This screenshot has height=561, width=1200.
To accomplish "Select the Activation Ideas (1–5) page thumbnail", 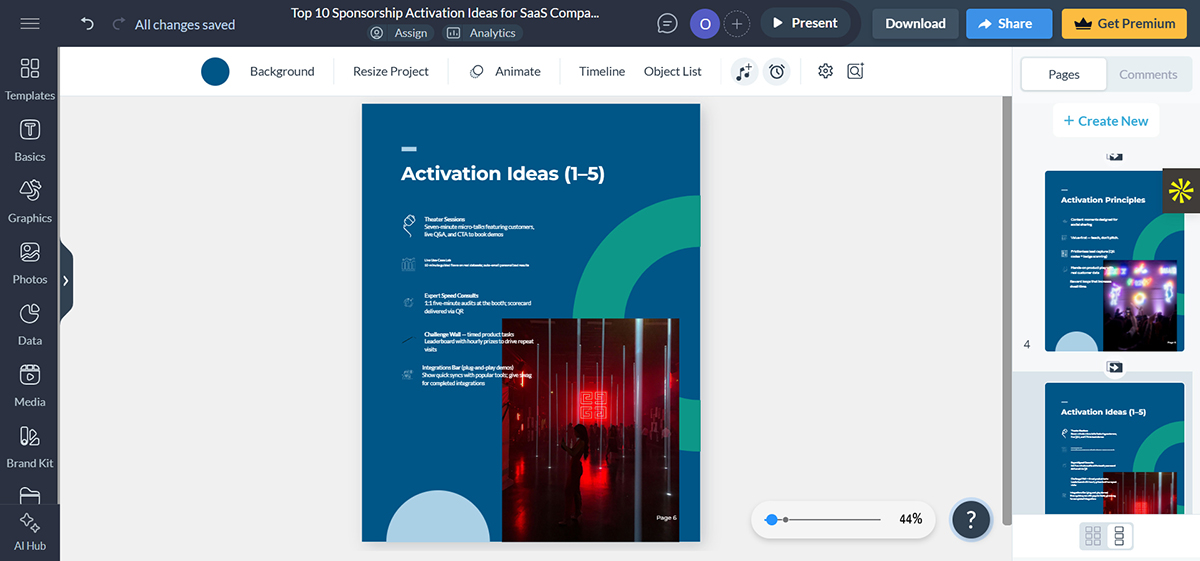I will point(1114,448).
